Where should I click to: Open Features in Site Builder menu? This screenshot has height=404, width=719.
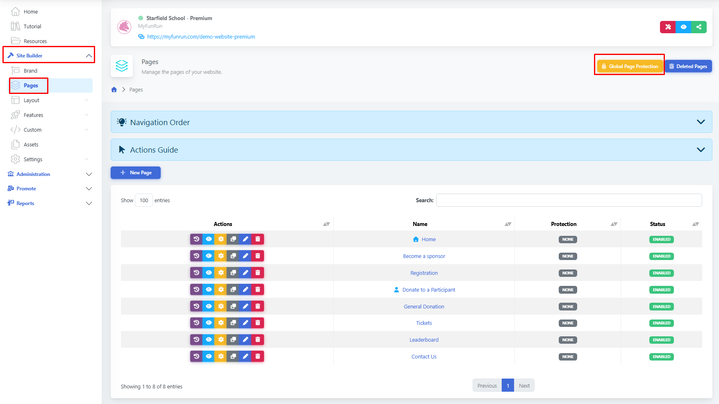(x=33, y=115)
